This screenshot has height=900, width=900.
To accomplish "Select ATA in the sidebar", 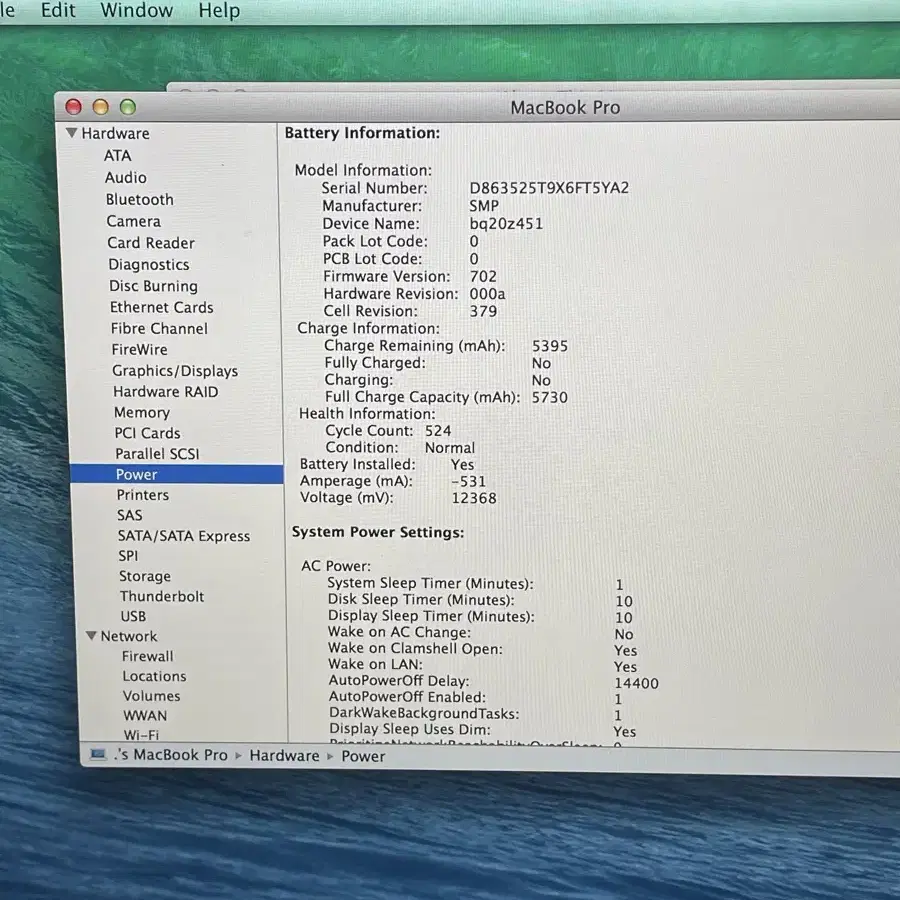I will pyautogui.click(x=118, y=156).
